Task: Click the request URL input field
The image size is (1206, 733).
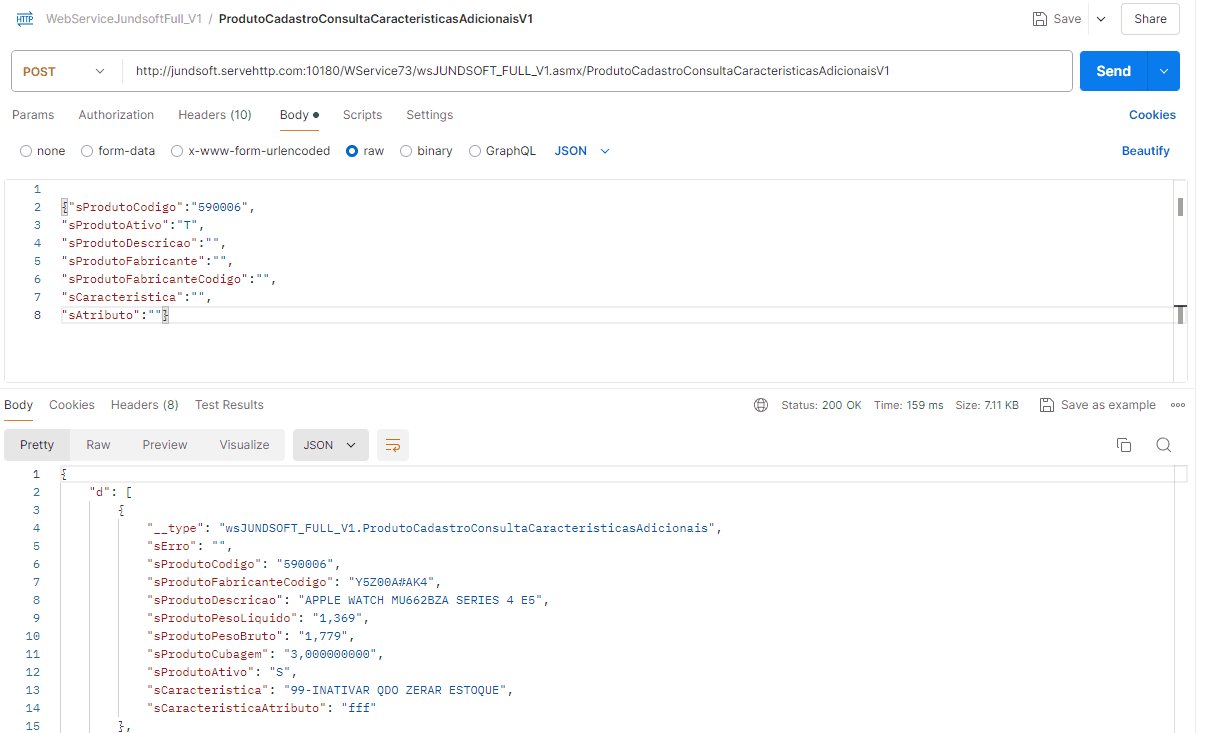Action: pyautogui.click(x=595, y=71)
